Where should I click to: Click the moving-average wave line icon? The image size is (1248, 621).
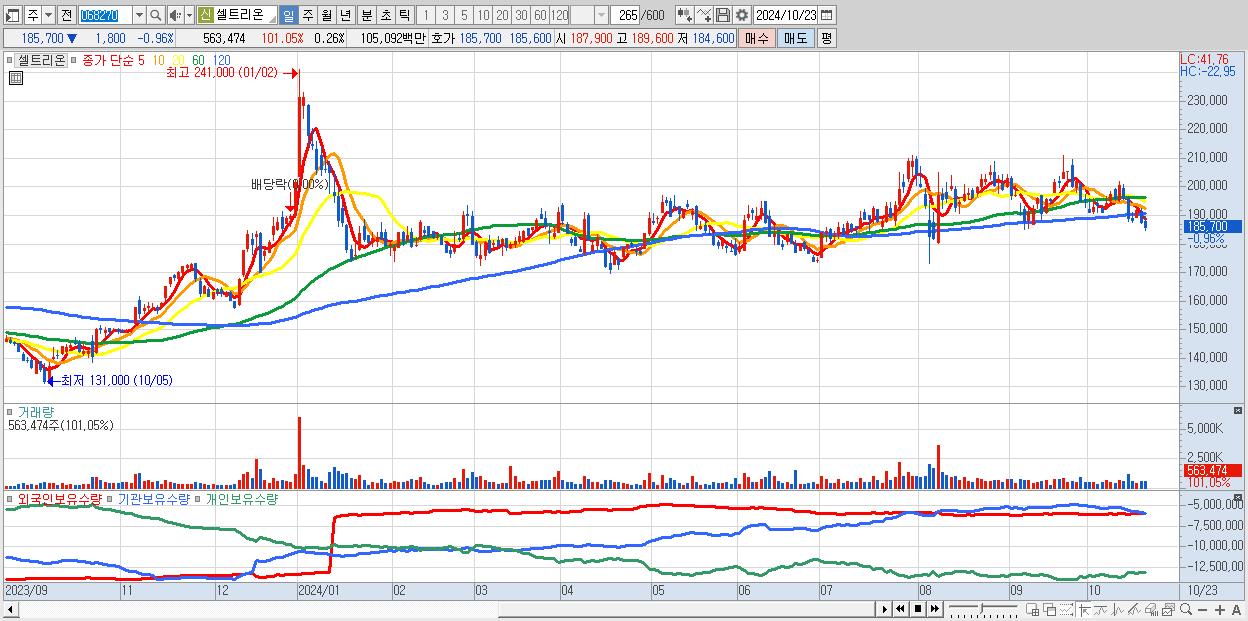pyautogui.click(x=1100, y=610)
